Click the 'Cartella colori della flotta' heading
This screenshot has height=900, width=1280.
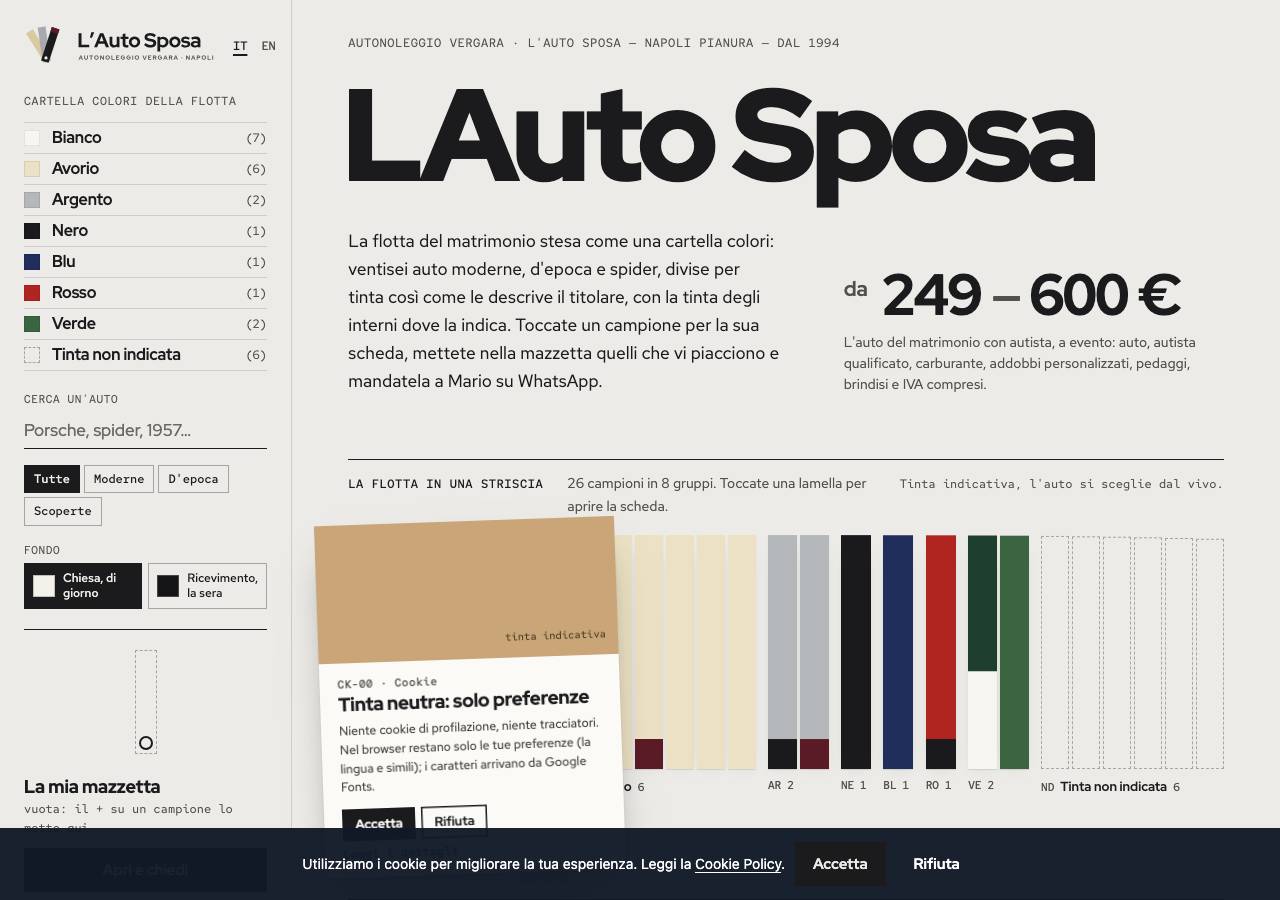click(x=130, y=101)
